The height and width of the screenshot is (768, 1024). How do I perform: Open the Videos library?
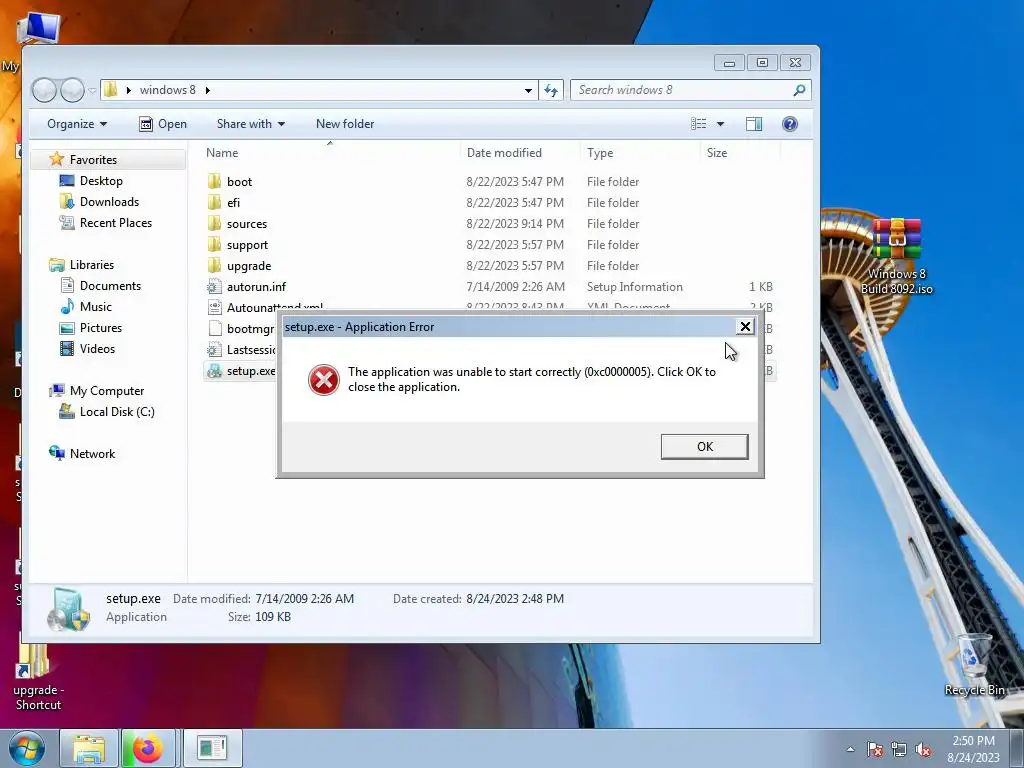[97, 349]
